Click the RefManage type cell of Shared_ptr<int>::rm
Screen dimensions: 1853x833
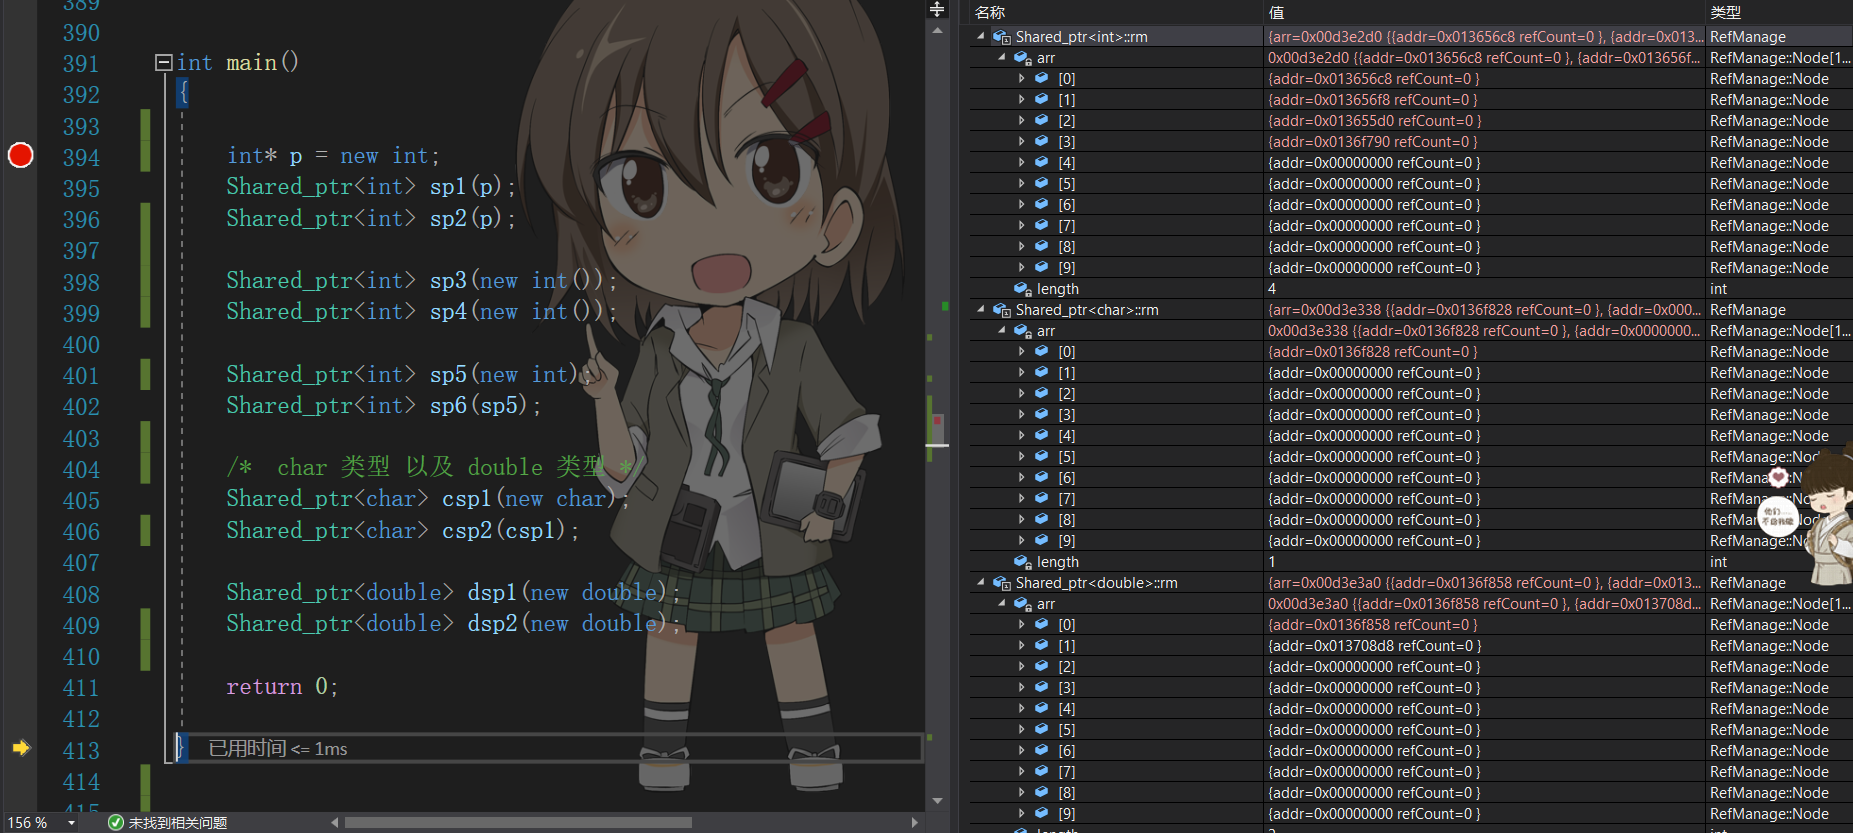tap(1778, 36)
